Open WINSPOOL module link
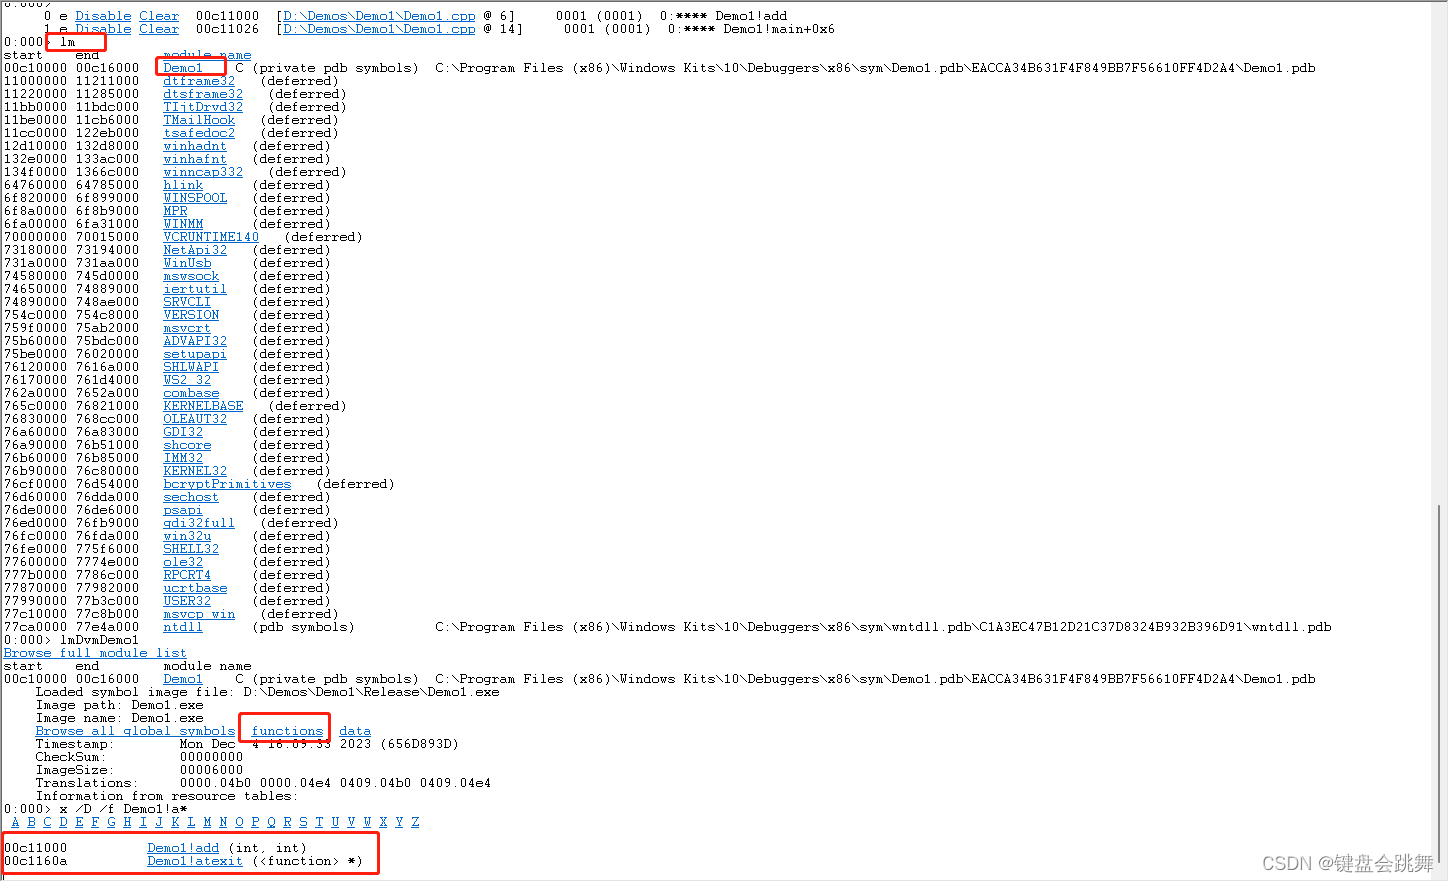Viewport: 1449px width, 882px height. 195,198
